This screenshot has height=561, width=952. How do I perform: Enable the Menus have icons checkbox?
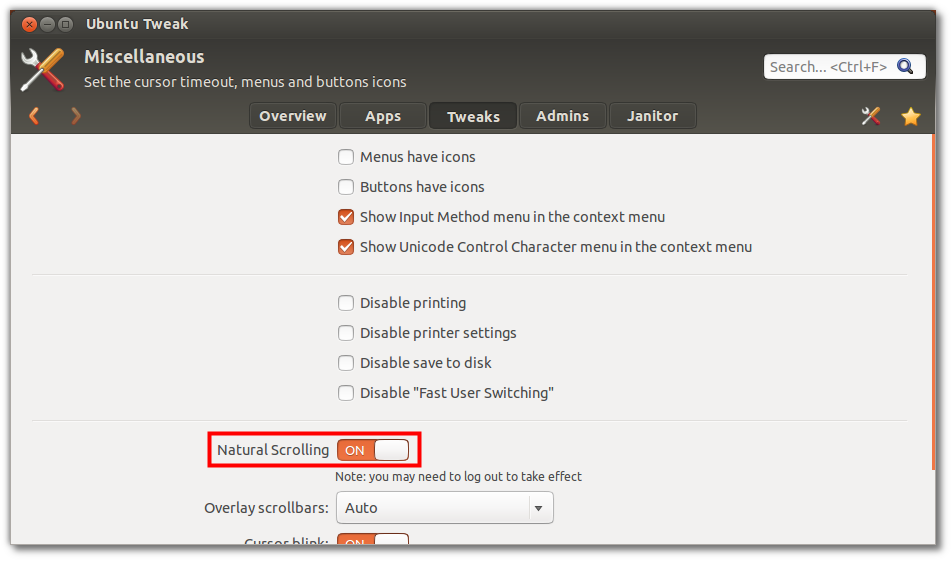(x=346, y=157)
